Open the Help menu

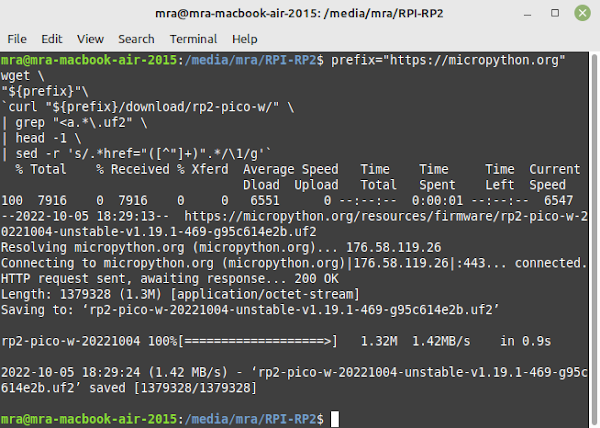tap(245, 39)
